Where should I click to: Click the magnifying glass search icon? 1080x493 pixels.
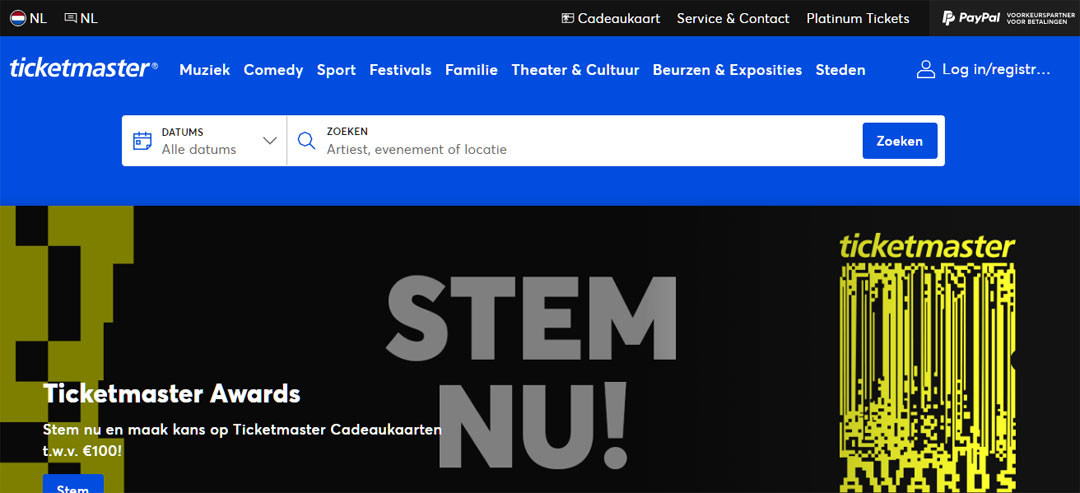coord(306,140)
